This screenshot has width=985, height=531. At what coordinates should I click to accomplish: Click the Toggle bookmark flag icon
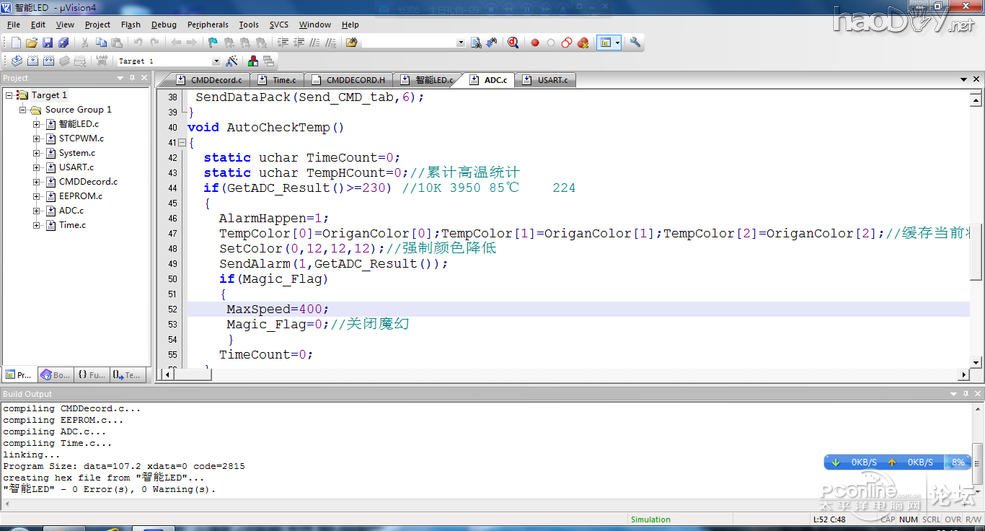[213, 43]
